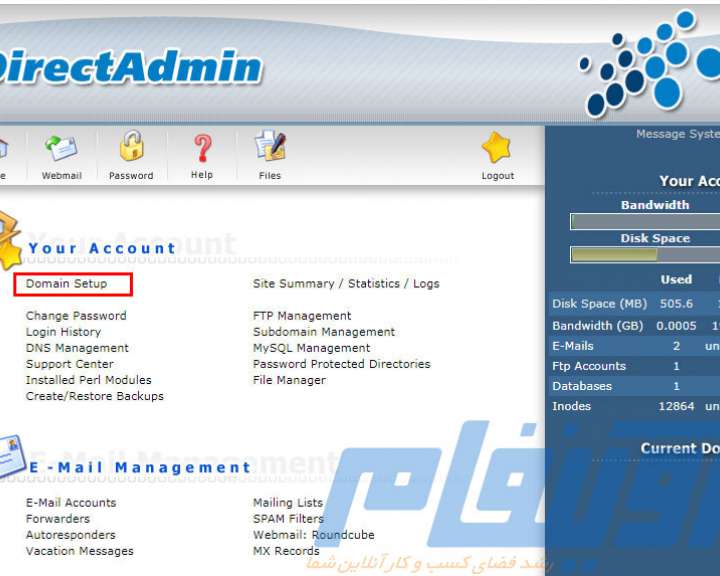Click the Files toolbar label
Screen dimensions: 720x576
tap(270, 175)
